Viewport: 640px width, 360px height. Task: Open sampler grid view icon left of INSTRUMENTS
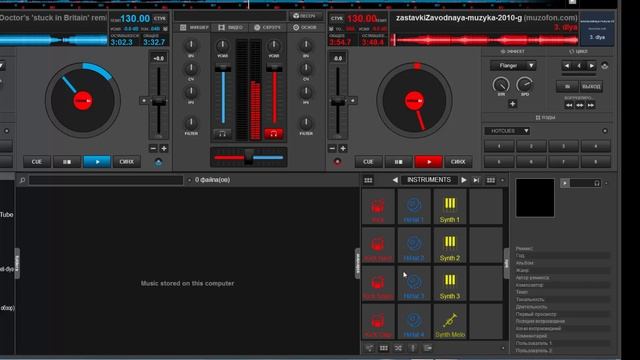pos(368,180)
